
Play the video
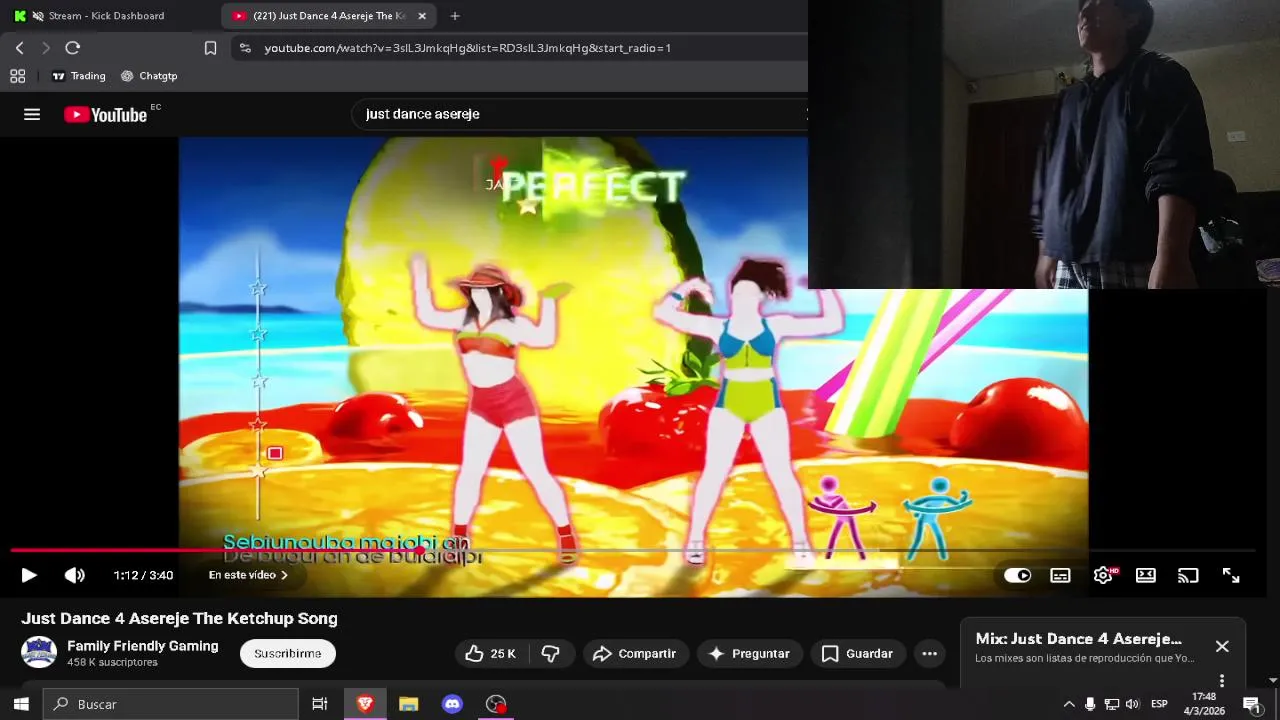(29, 575)
